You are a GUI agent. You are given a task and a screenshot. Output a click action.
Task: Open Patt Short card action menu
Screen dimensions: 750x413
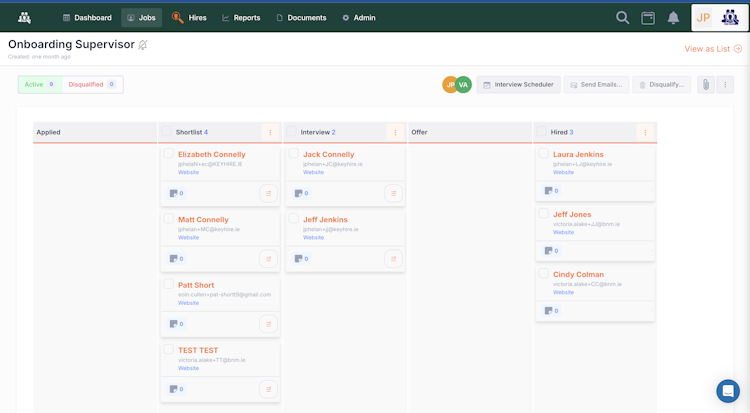point(268,324)
